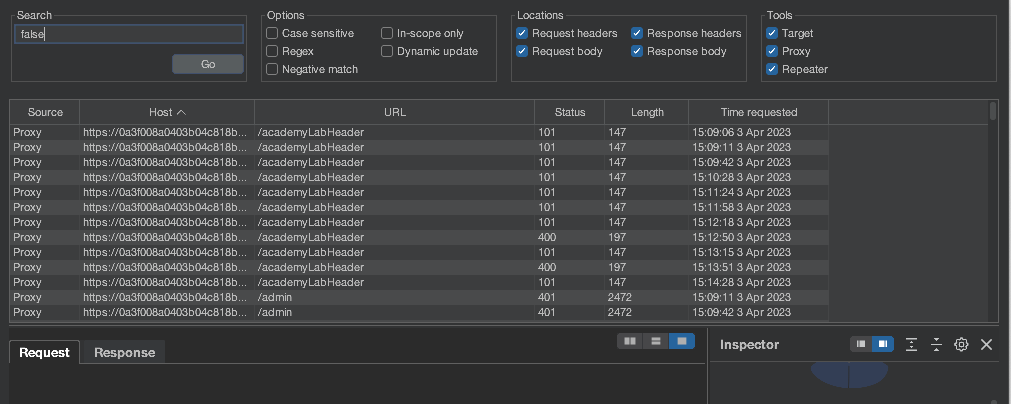1011x404 pixels.
Task: Select status 400 row at 15:13:51
Action: (x=419, y=267)
